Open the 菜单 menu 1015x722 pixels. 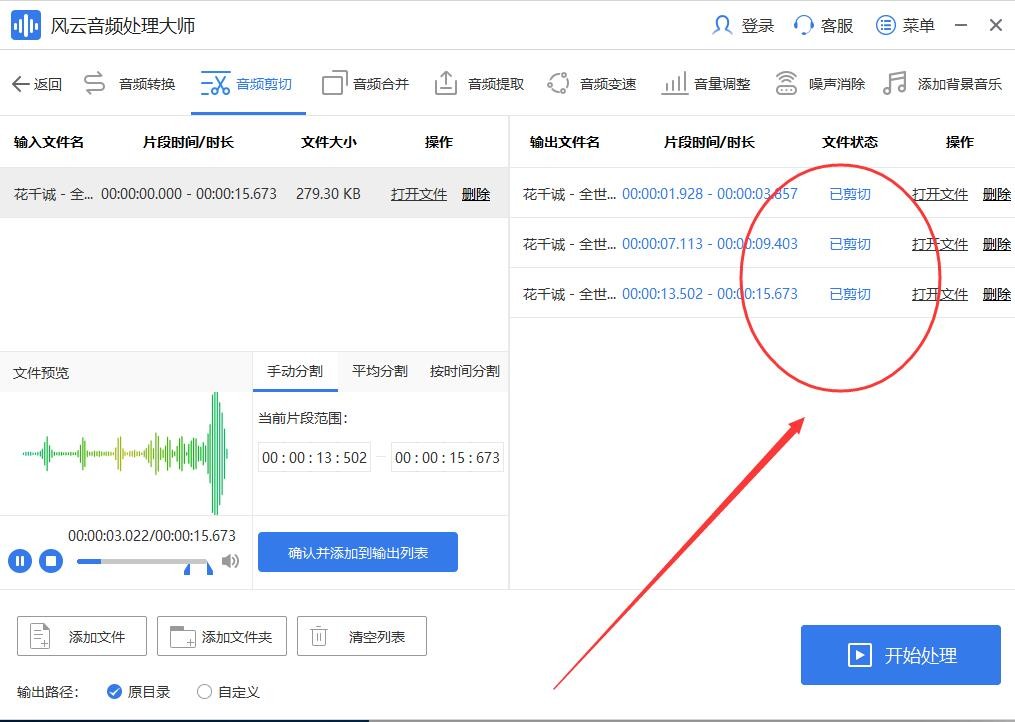pos(905,25)
